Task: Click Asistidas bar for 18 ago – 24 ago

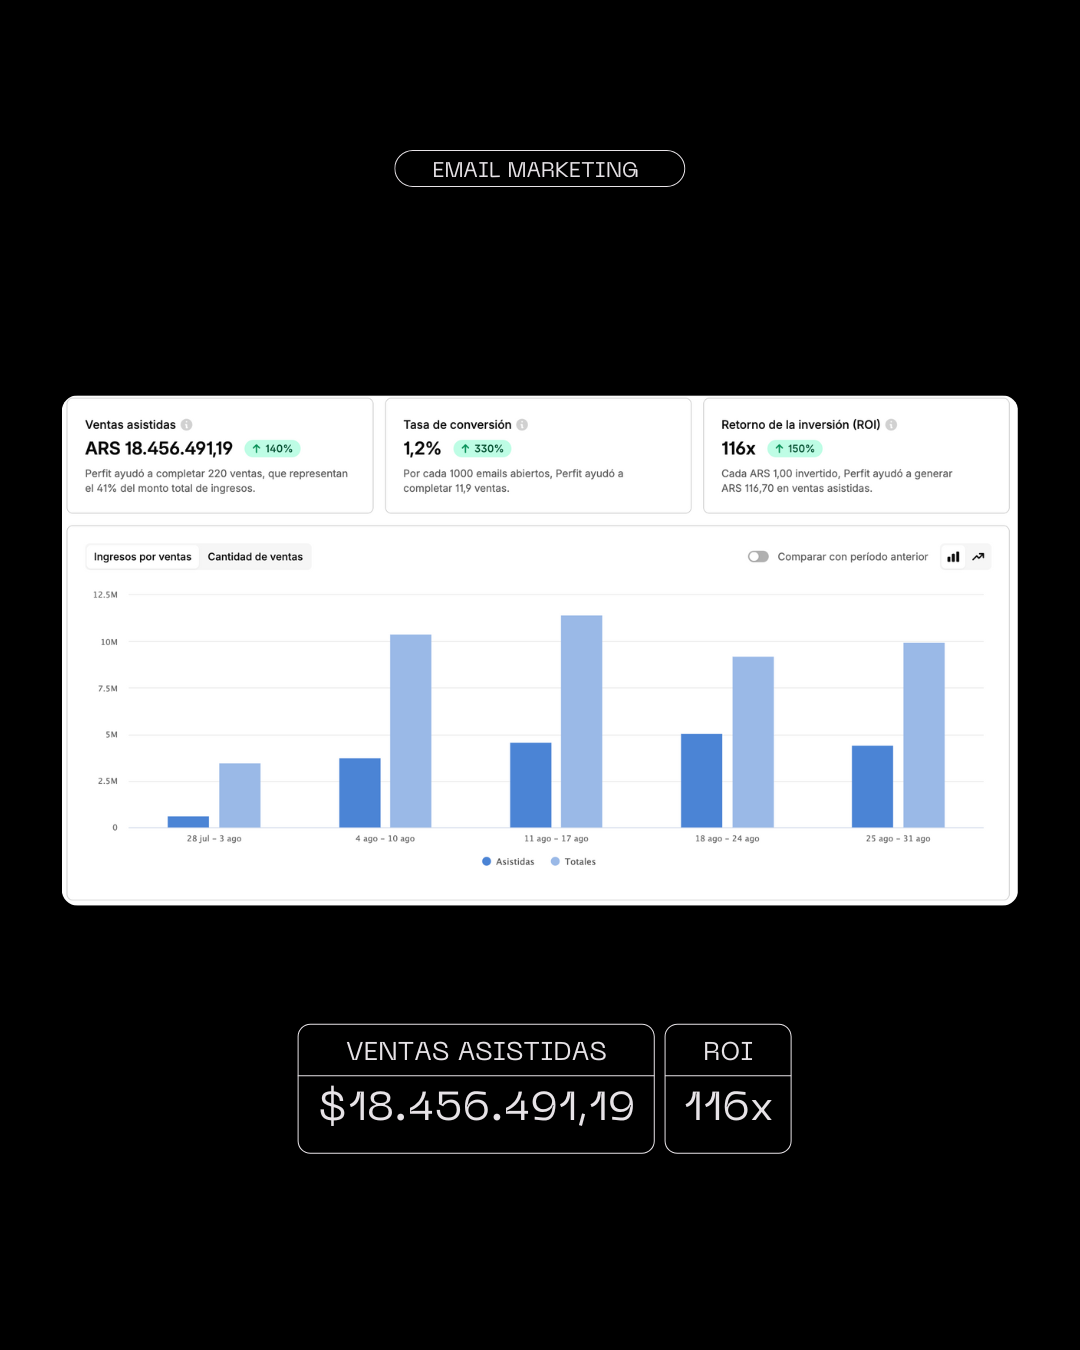Action: 701,780
